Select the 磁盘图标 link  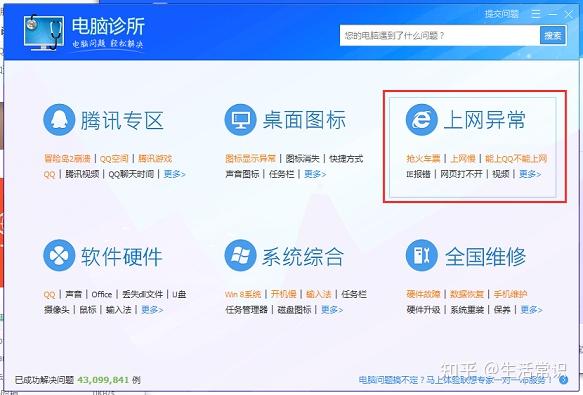294,309
